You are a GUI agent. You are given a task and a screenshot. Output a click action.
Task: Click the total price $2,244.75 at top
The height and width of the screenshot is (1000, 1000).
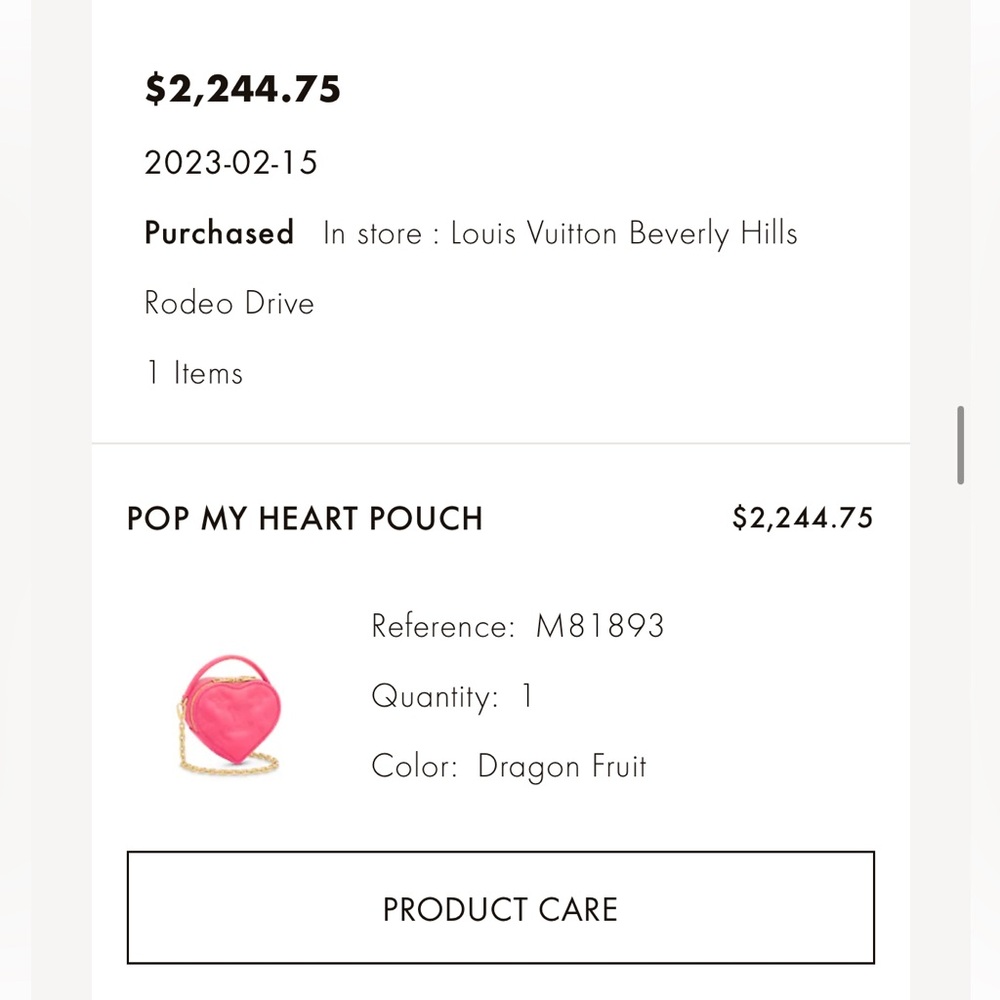[x=243, y=88]
